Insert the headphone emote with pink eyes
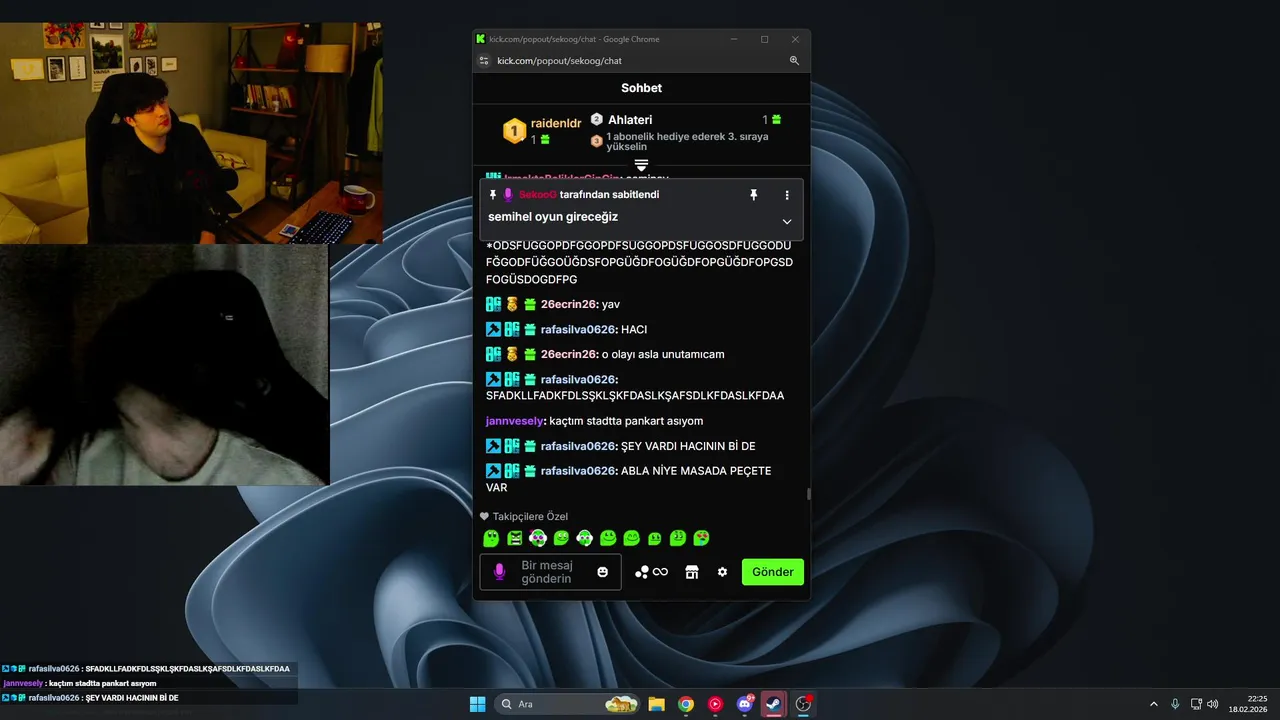 [x=538, y=538]
